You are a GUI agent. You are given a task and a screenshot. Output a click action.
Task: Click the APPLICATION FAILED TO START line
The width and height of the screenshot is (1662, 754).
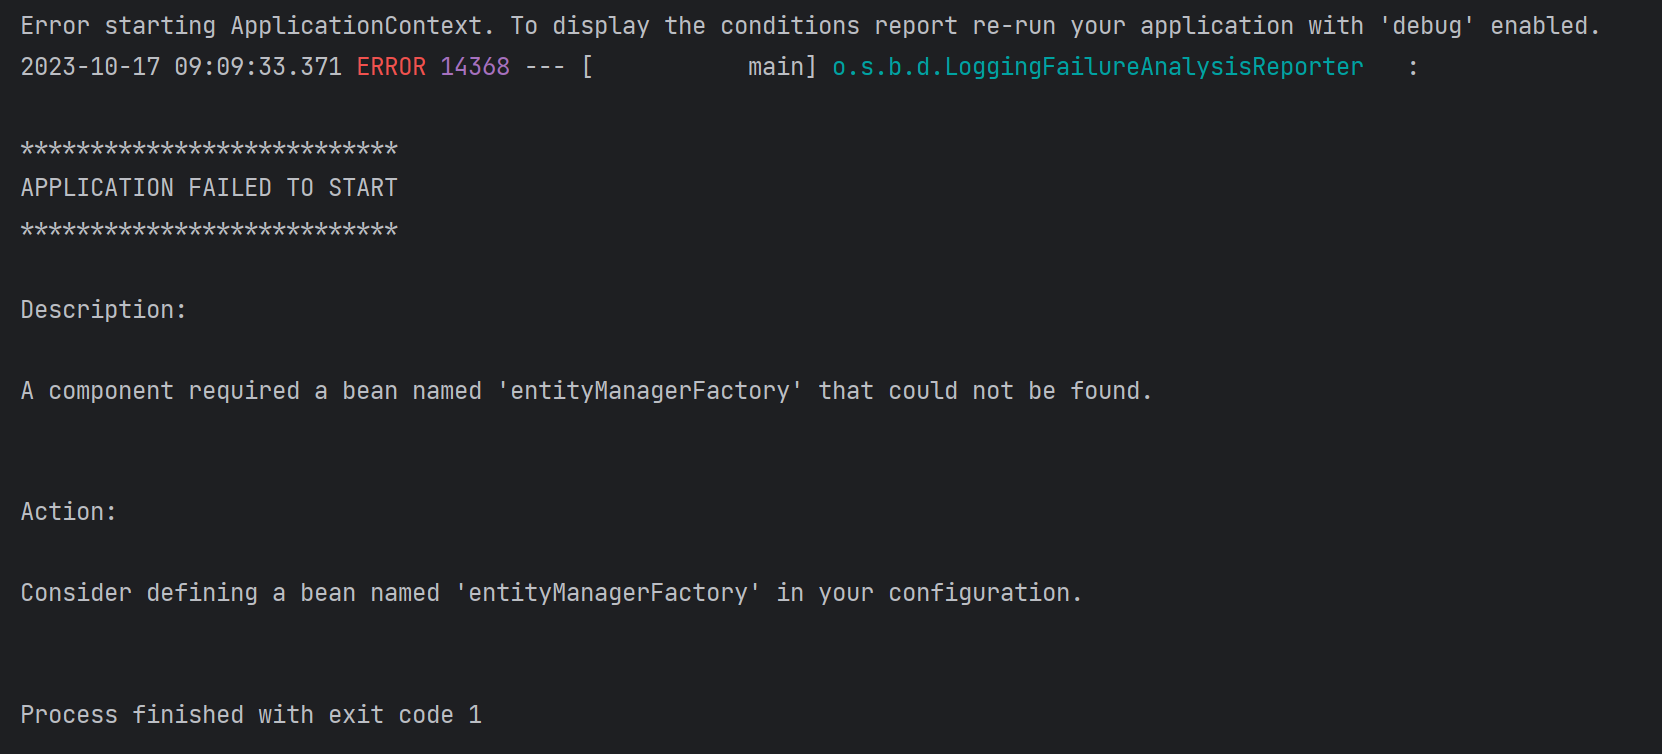point(209,188)
